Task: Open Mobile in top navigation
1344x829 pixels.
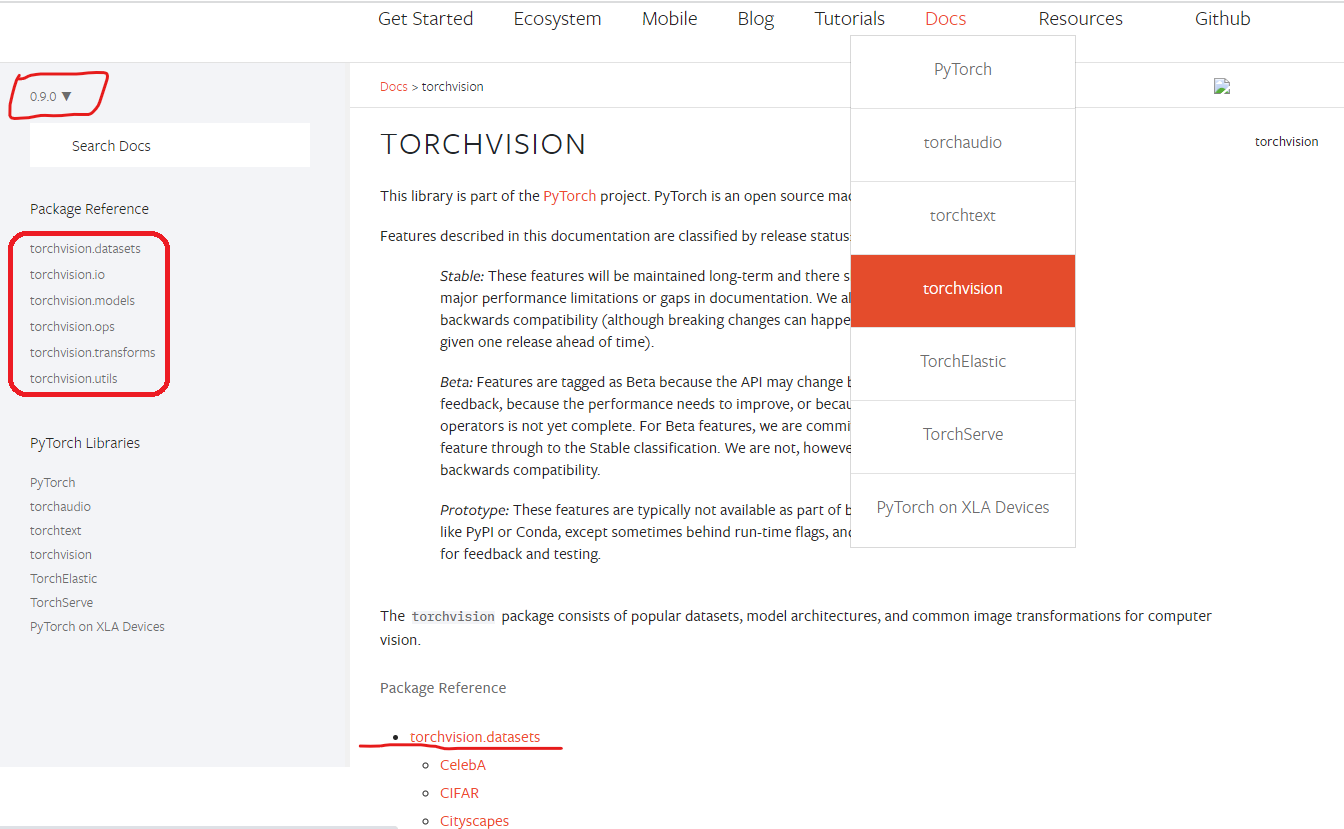Action: pos(669,19)
